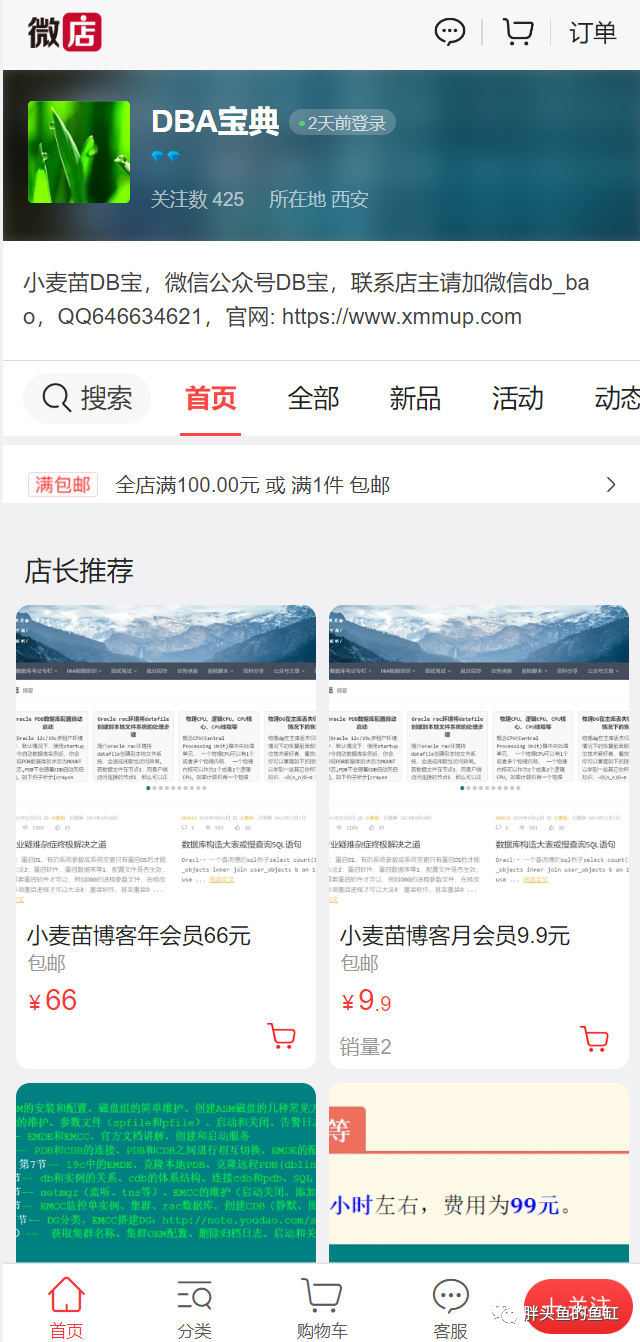Image resolution: width=640 pixels, height=1342 pixels.
Task: Open the 小麦苗博客年会员66元 product thumbnail
Action: click(166, 754)
